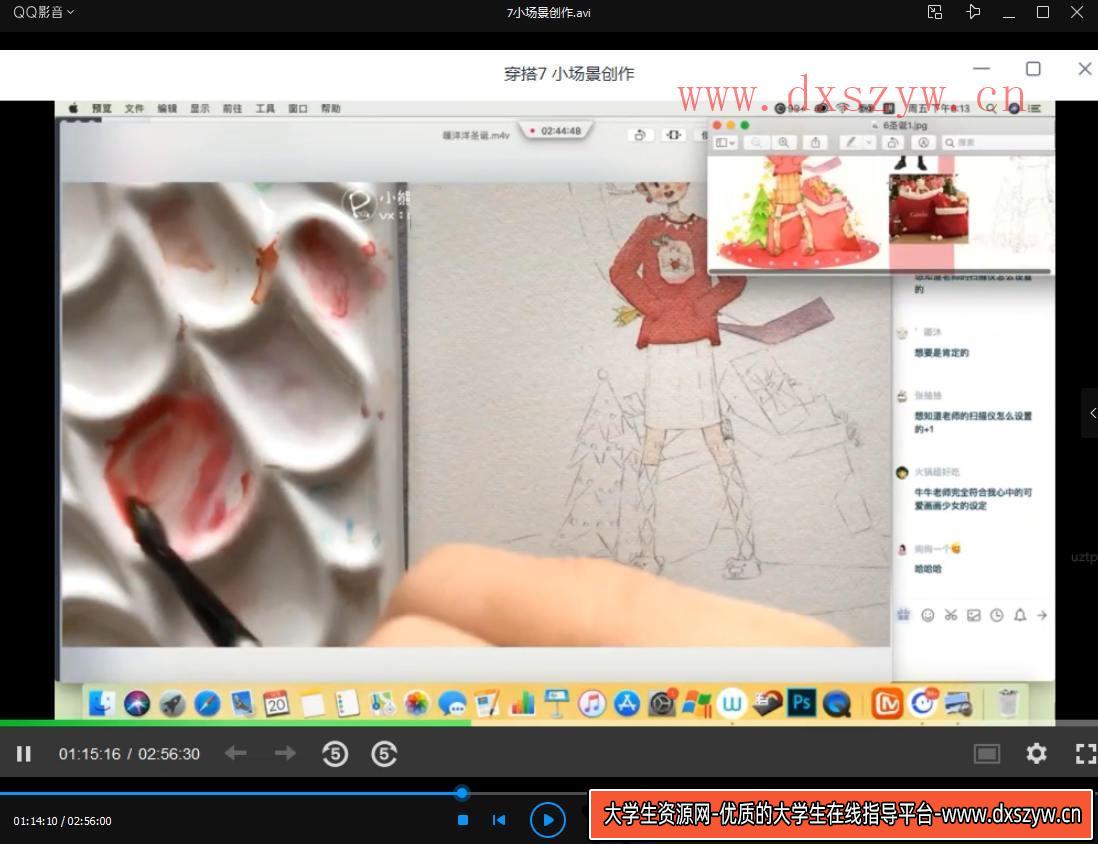Viewport: 1098px width, 844px height.
Task: Open the 工具 menu
Action: tap(265, 109)
